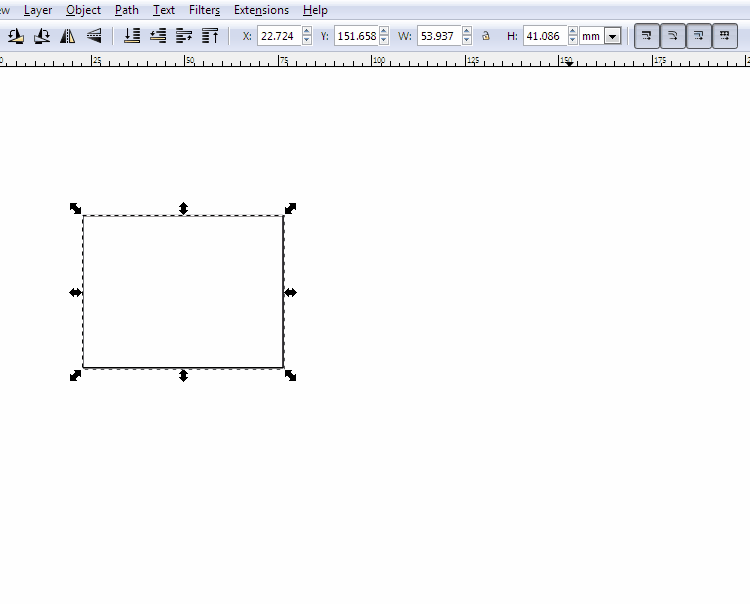Toggle move gradients with object
Viewport: 750px width, 604px height.
coord(698,36)
